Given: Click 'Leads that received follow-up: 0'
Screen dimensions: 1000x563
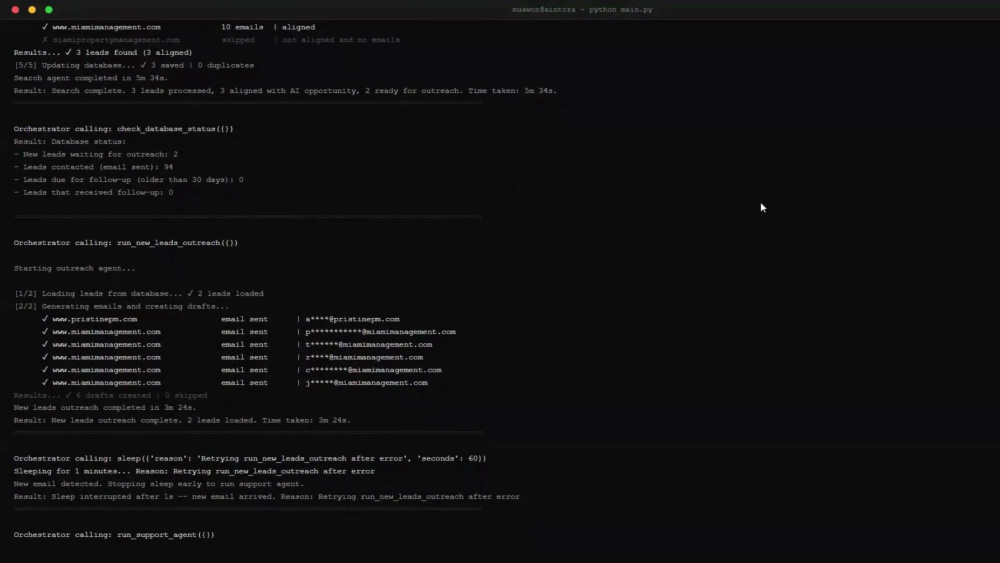Looking at the screenshot, I should (x=93, y=193).
